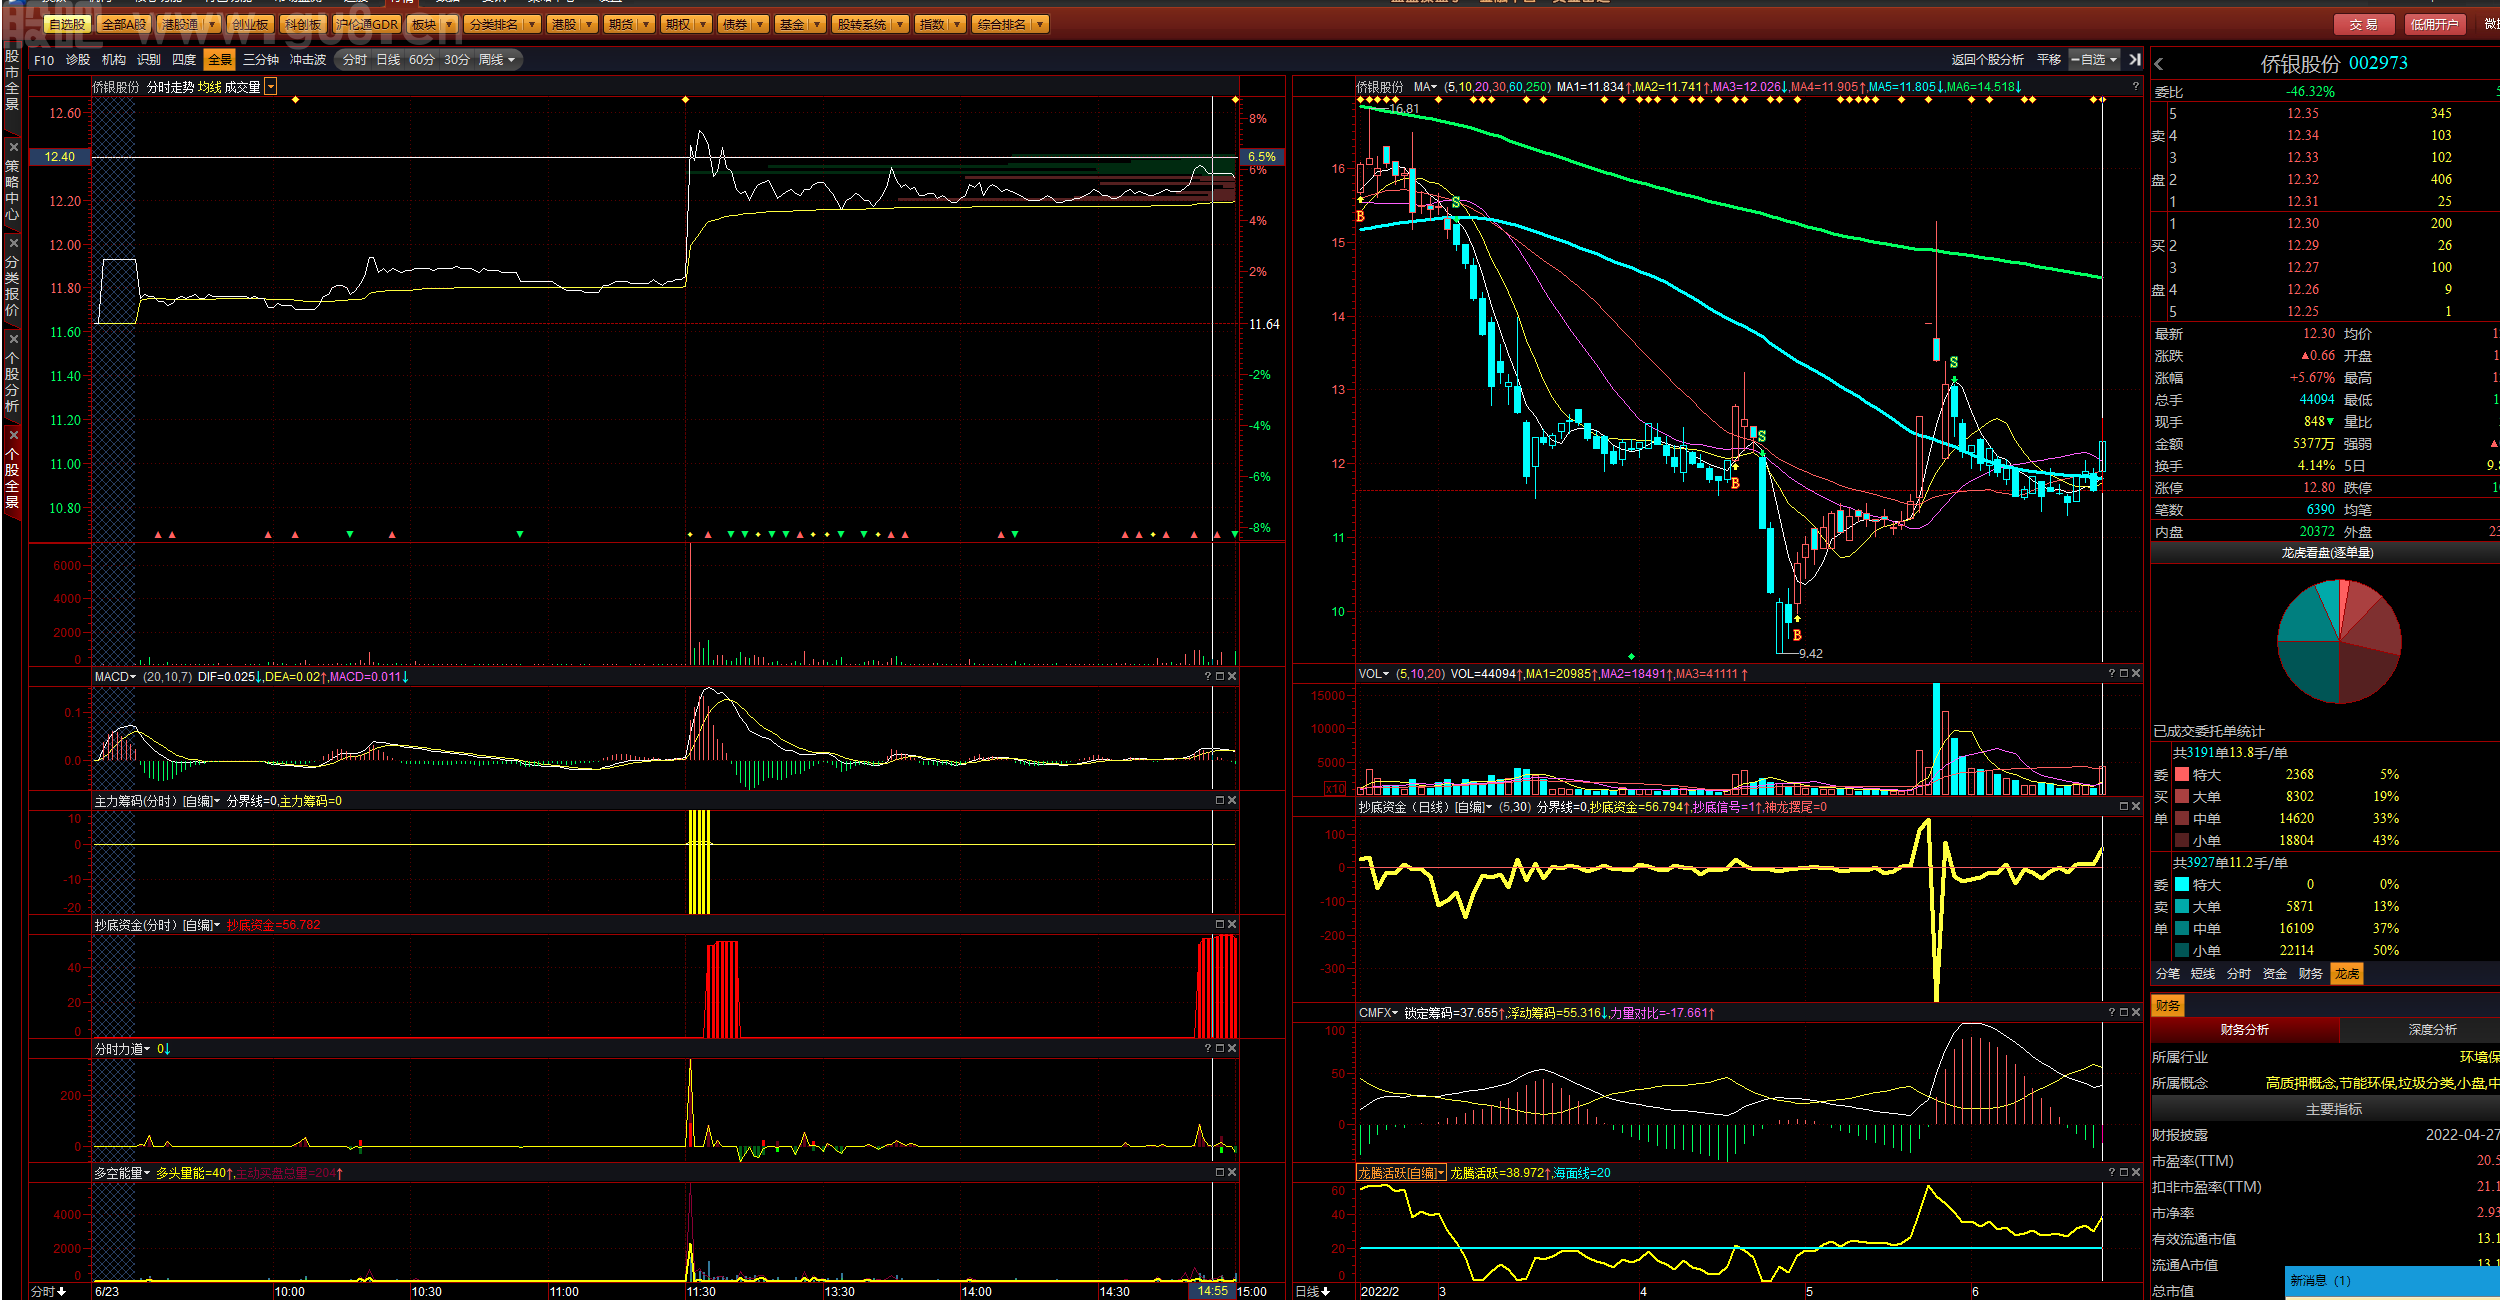Viewport: 2500px width, 1300px height.
Task: Open help for the MA daily chart
Action: point(2135,87)
